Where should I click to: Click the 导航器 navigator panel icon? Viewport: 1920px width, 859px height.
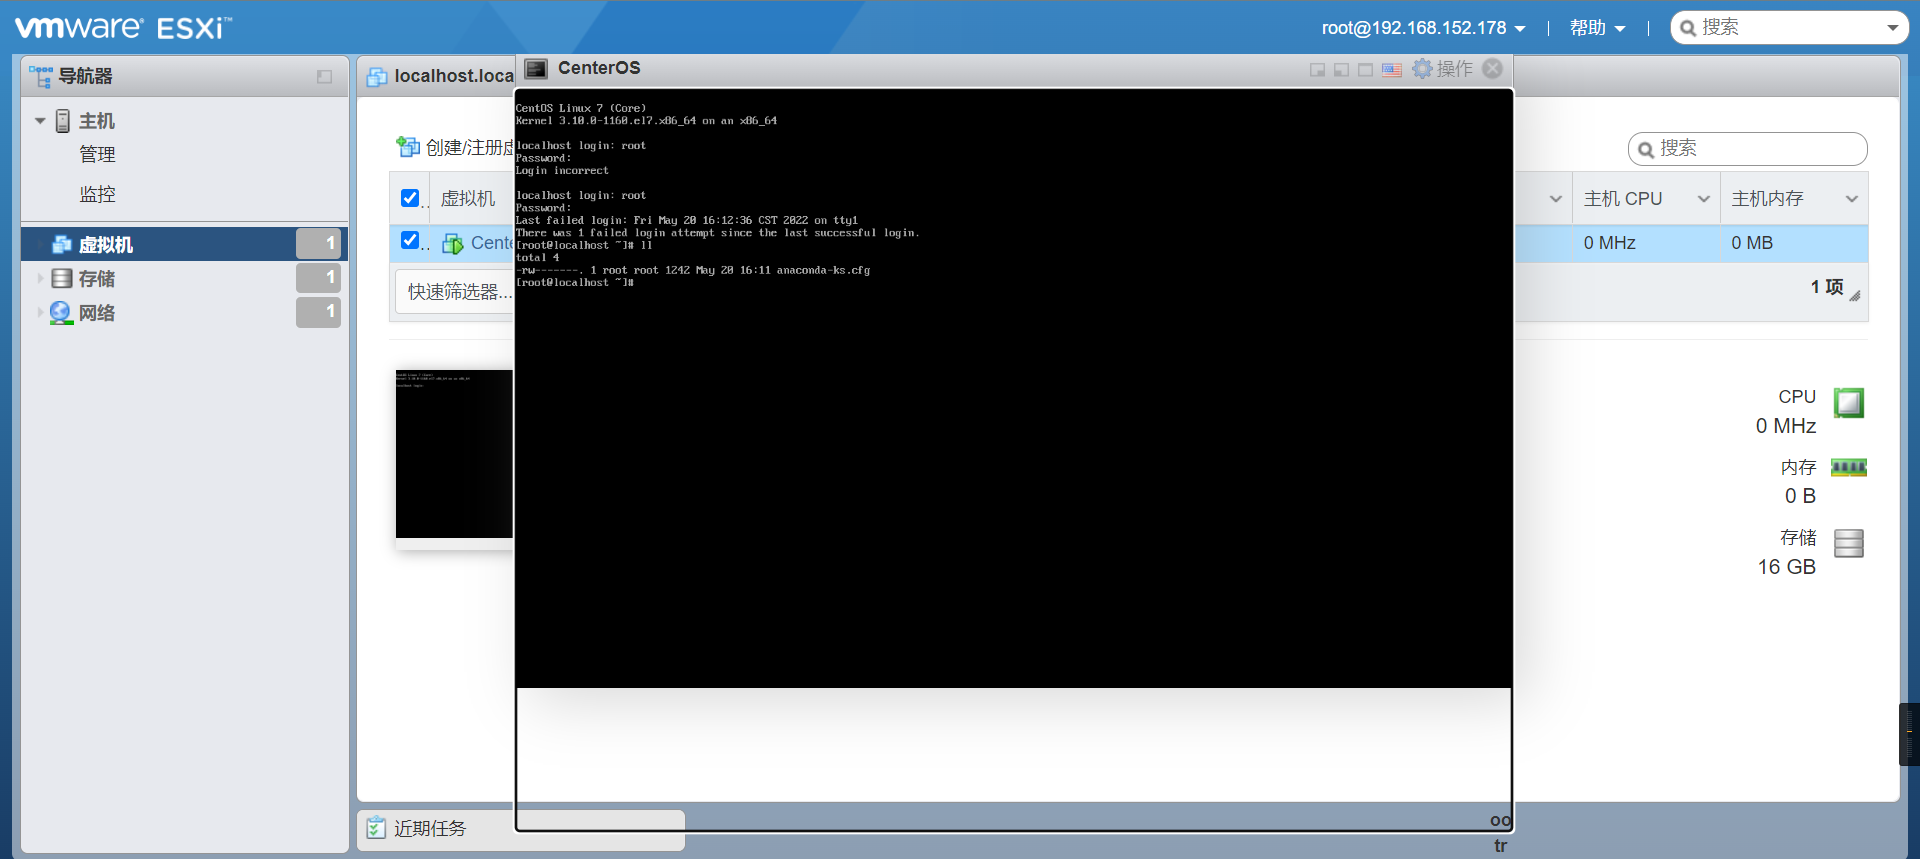(x=41, y=77)
